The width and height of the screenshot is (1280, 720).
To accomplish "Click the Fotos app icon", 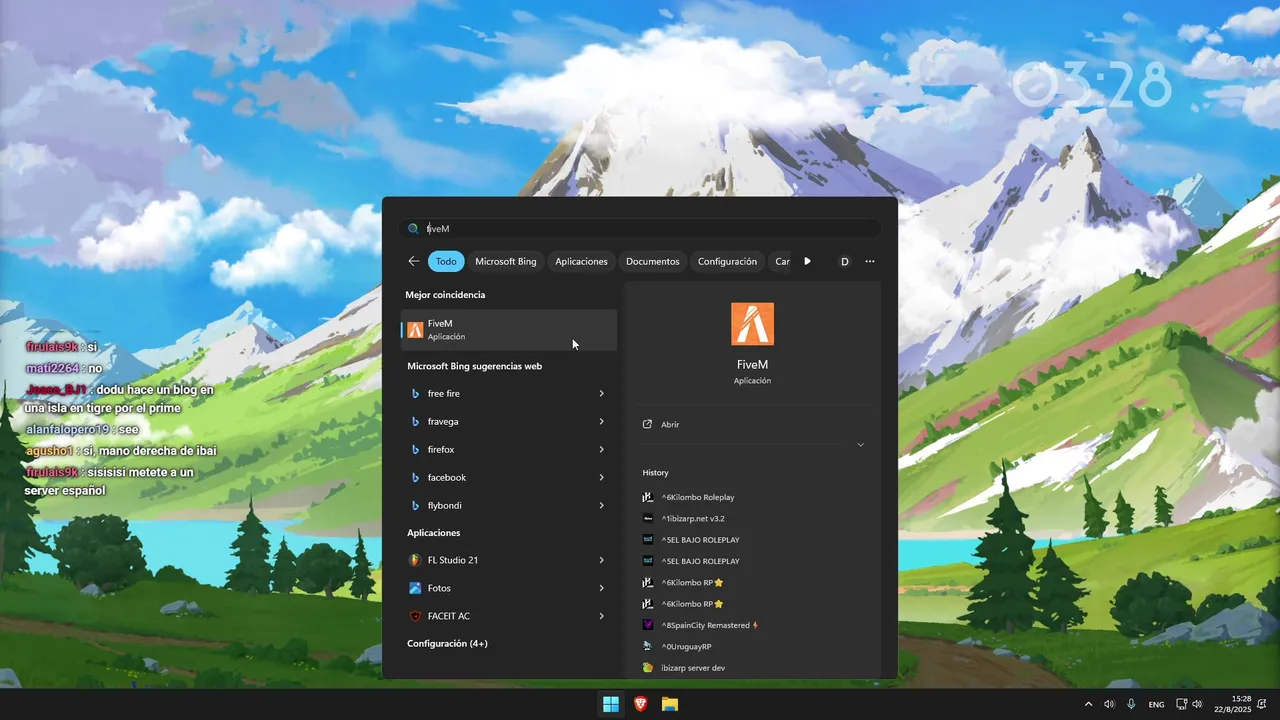I will 415,588.
